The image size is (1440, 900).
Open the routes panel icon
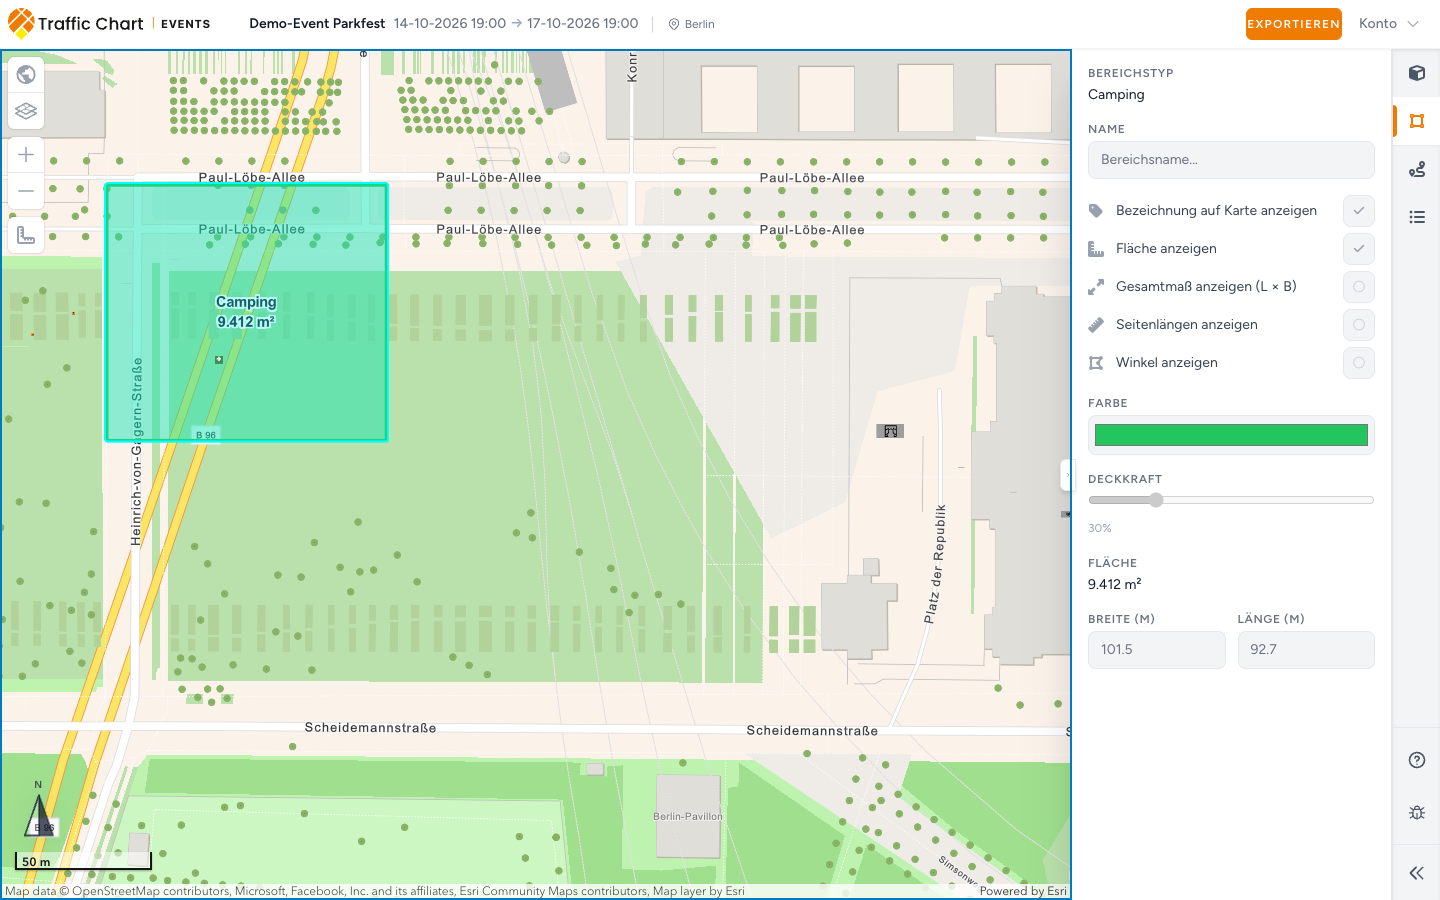coord(1417,169)
